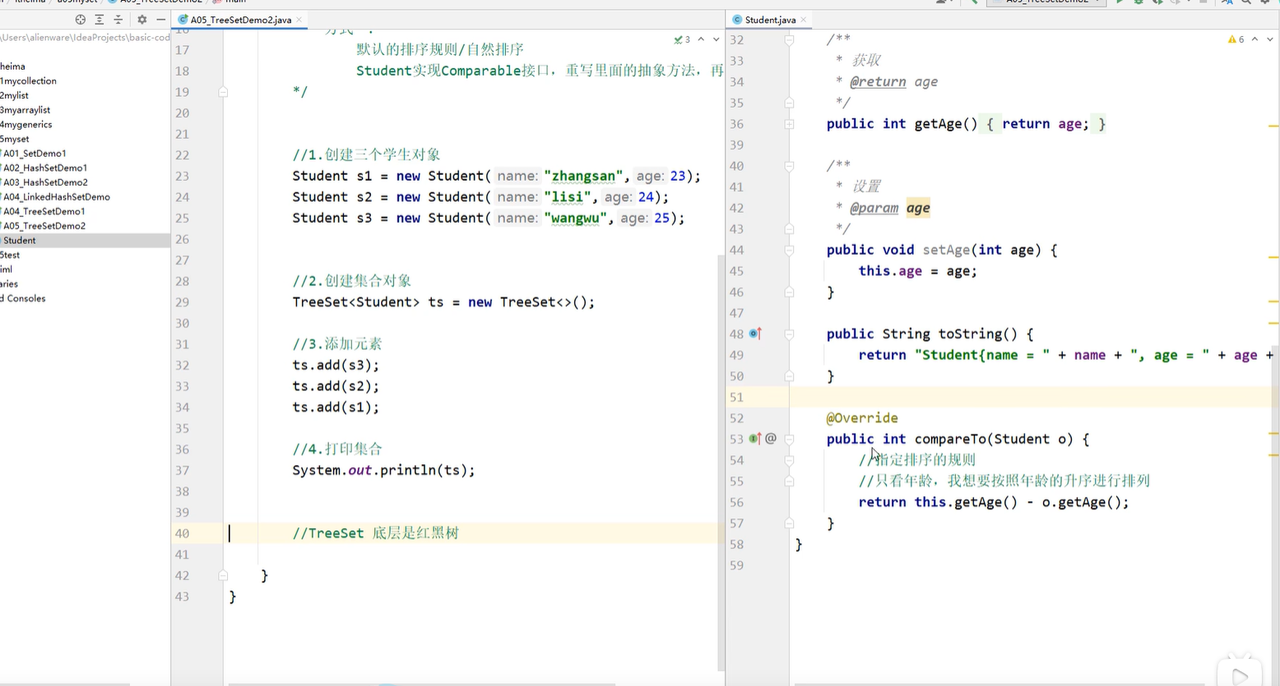Viewport: 1280px width, 686px height.
Task: Go to next warning in Student.java
Action: pos(1269,39)
